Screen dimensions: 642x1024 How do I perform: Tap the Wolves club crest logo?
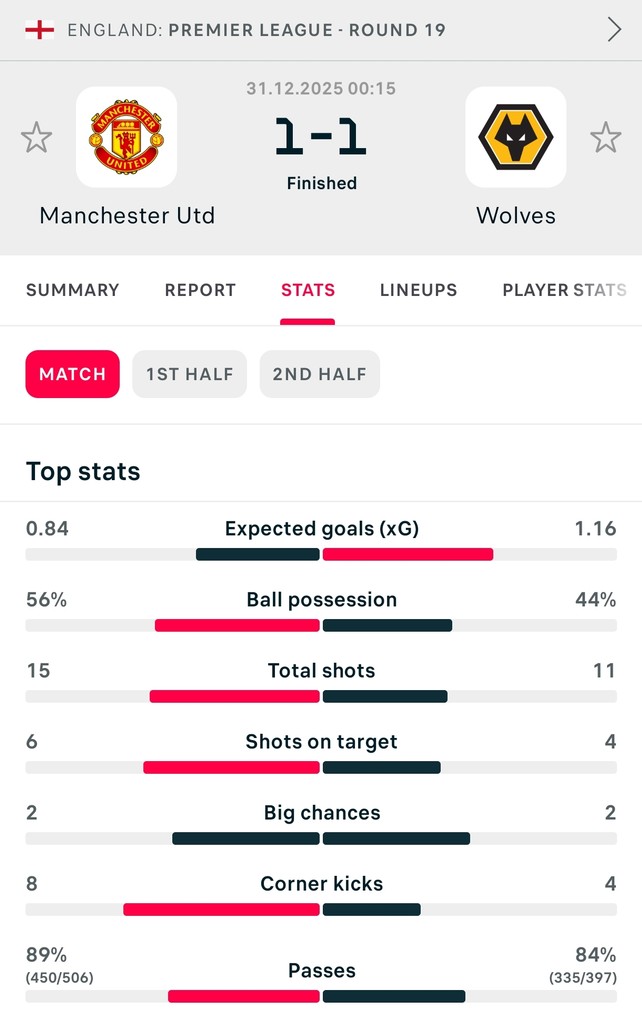[515, 137]
